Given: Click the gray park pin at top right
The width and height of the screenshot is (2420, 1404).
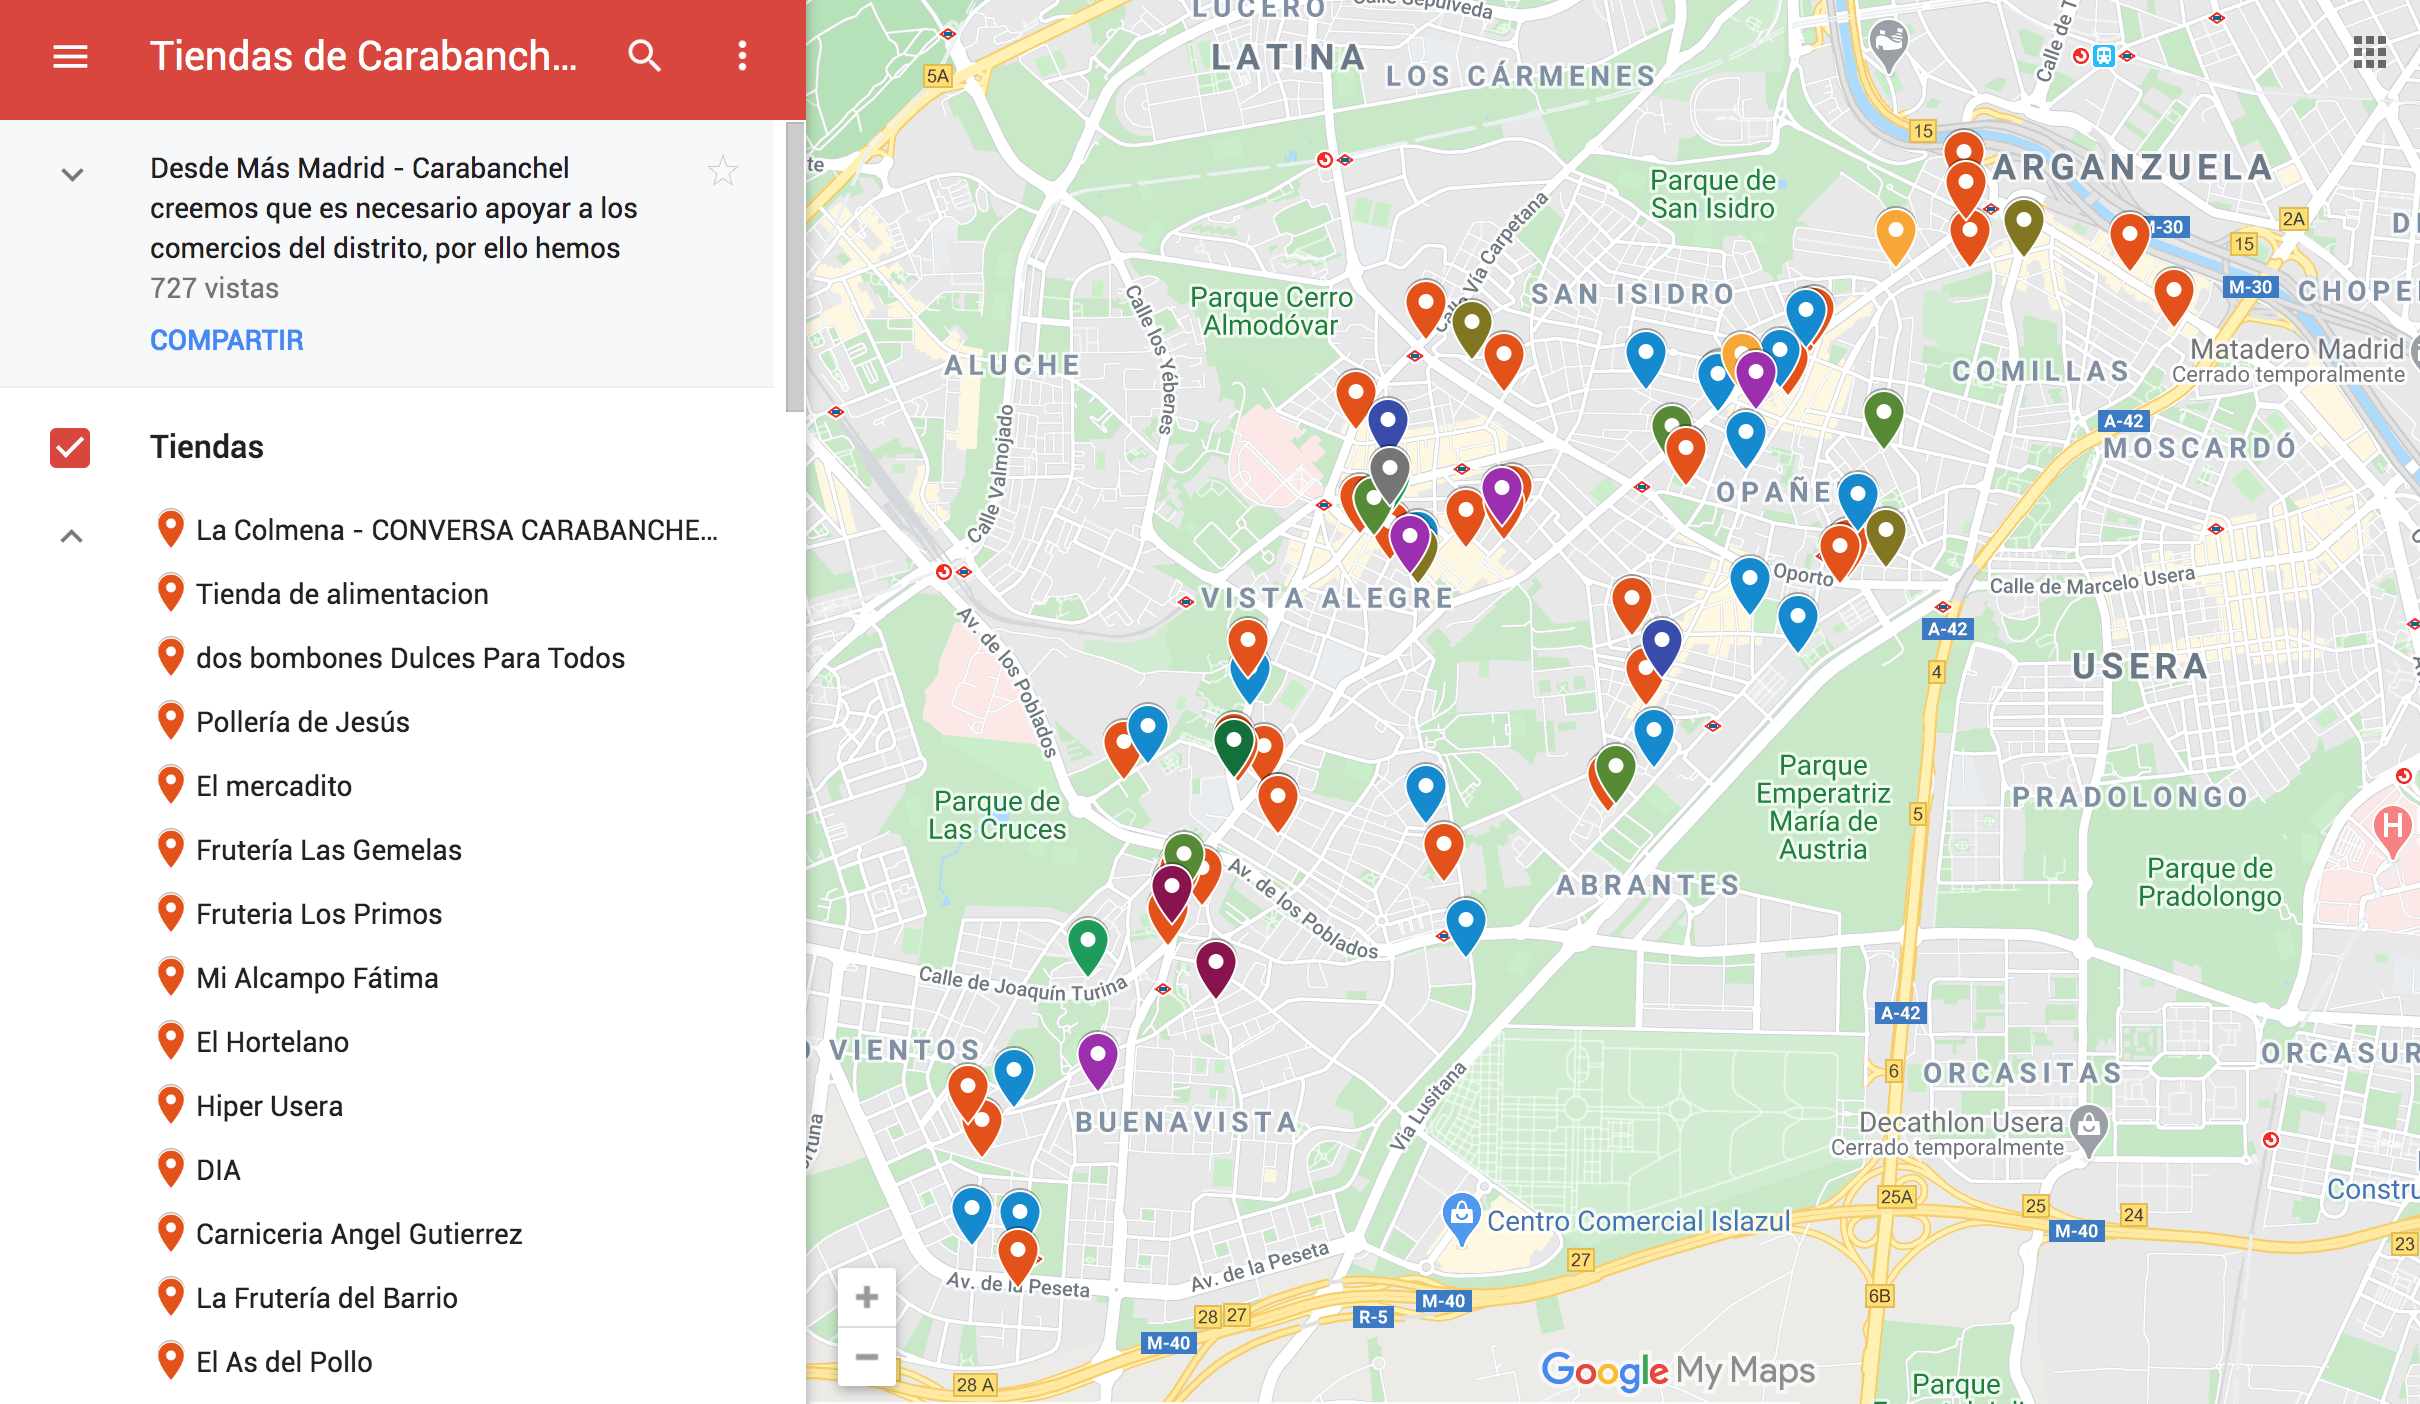Looking at the screenshot, I should pyautogui.click(x=1888, y=46).
